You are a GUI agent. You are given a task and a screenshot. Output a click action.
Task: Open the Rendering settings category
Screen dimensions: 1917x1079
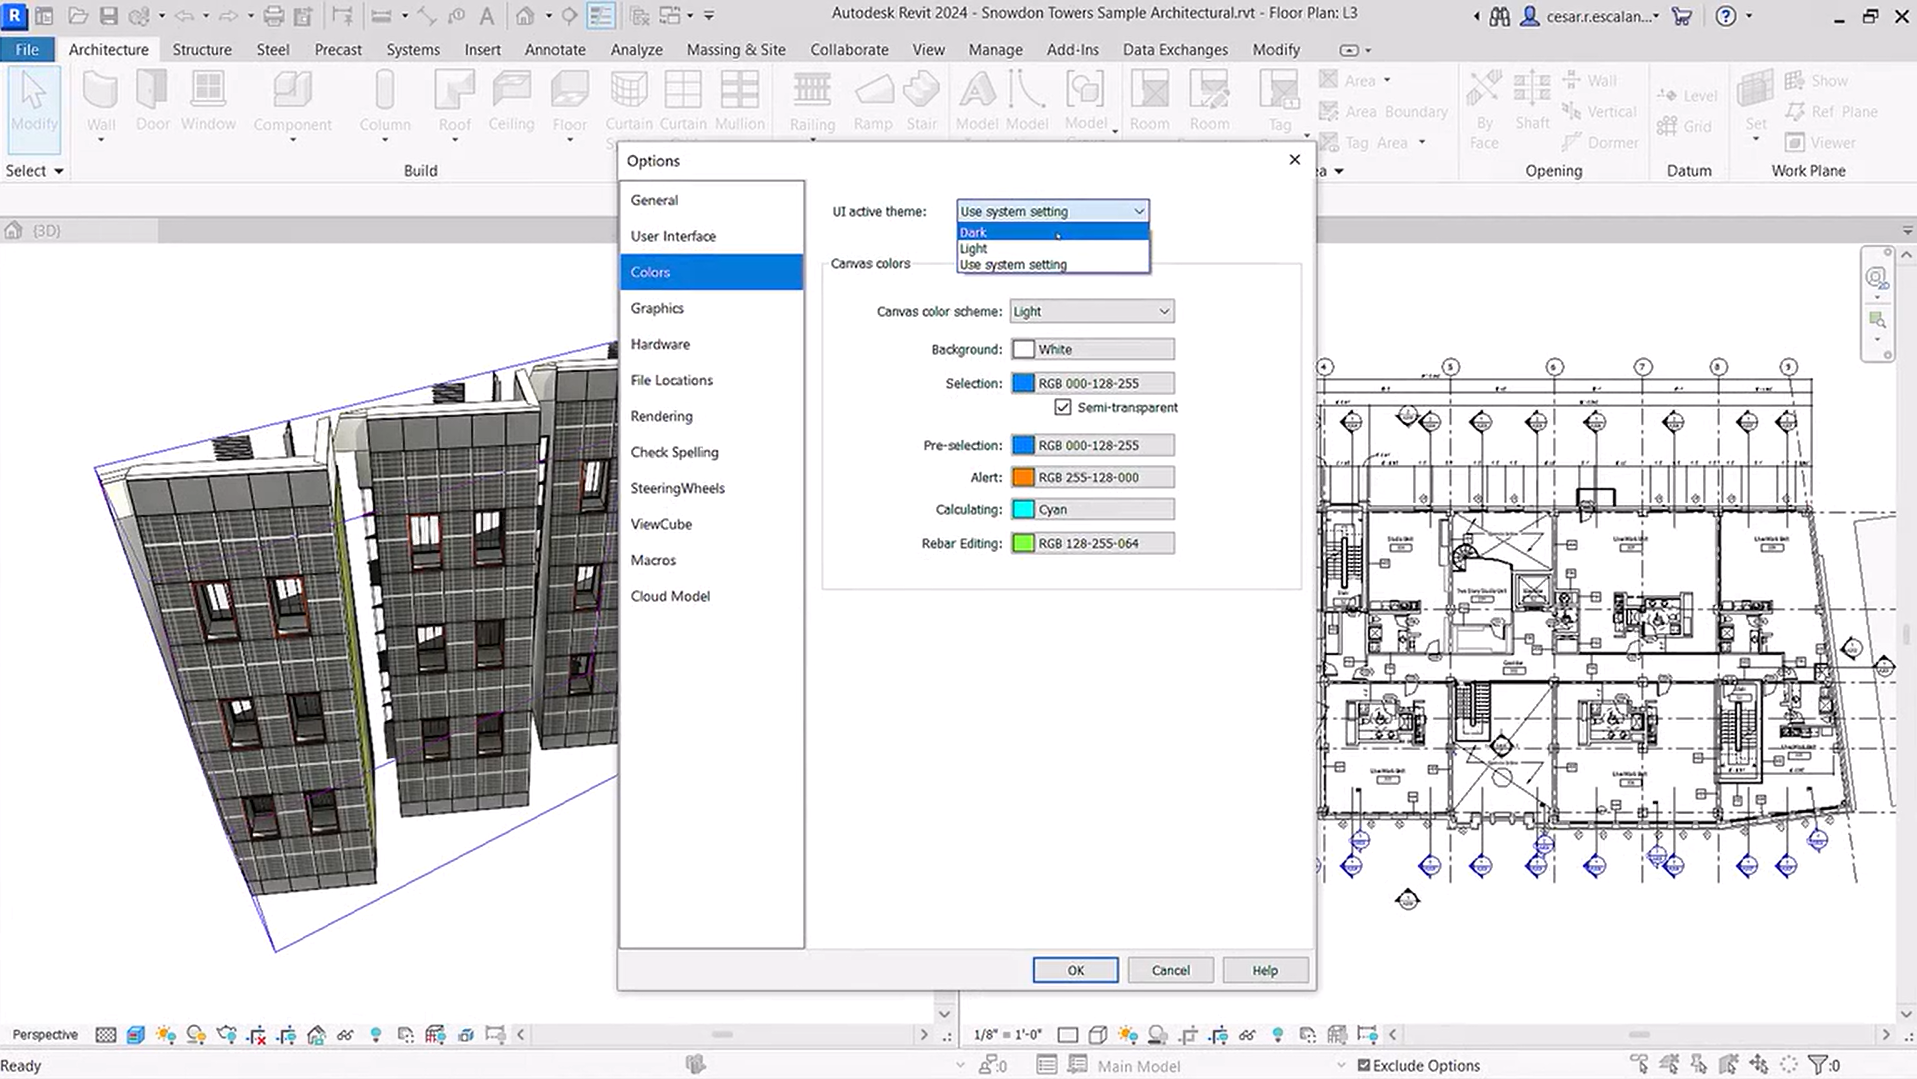pyautogui.click(x=661, y=416)
